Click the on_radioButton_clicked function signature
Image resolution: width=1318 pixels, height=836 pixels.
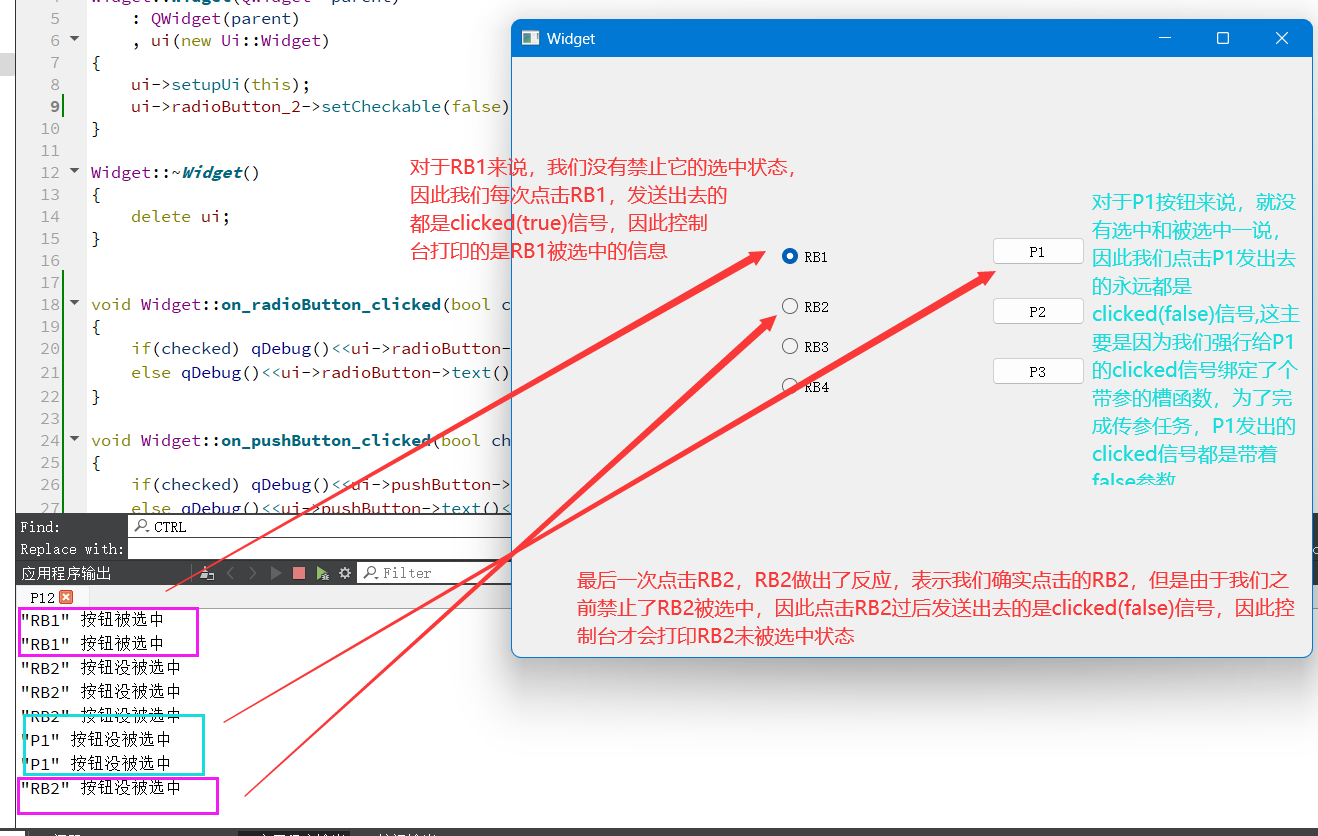[300, 304]
